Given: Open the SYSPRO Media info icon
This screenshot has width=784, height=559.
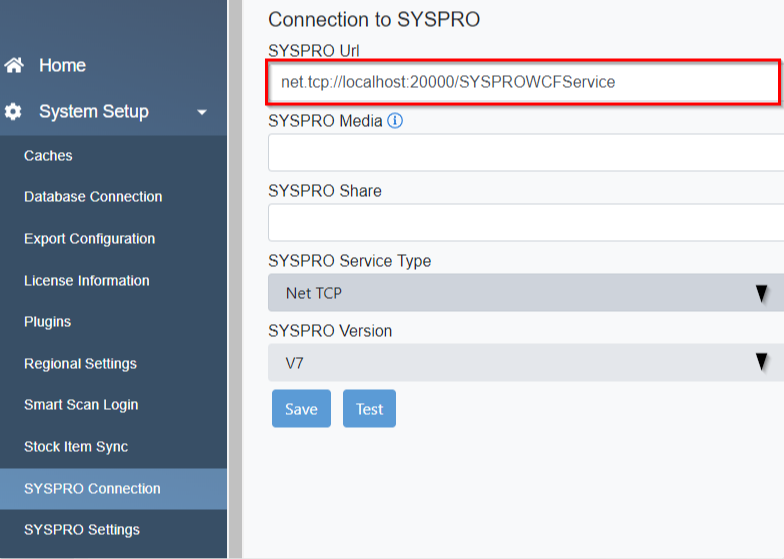Looking at the screenshot, I should pos(395,120).
